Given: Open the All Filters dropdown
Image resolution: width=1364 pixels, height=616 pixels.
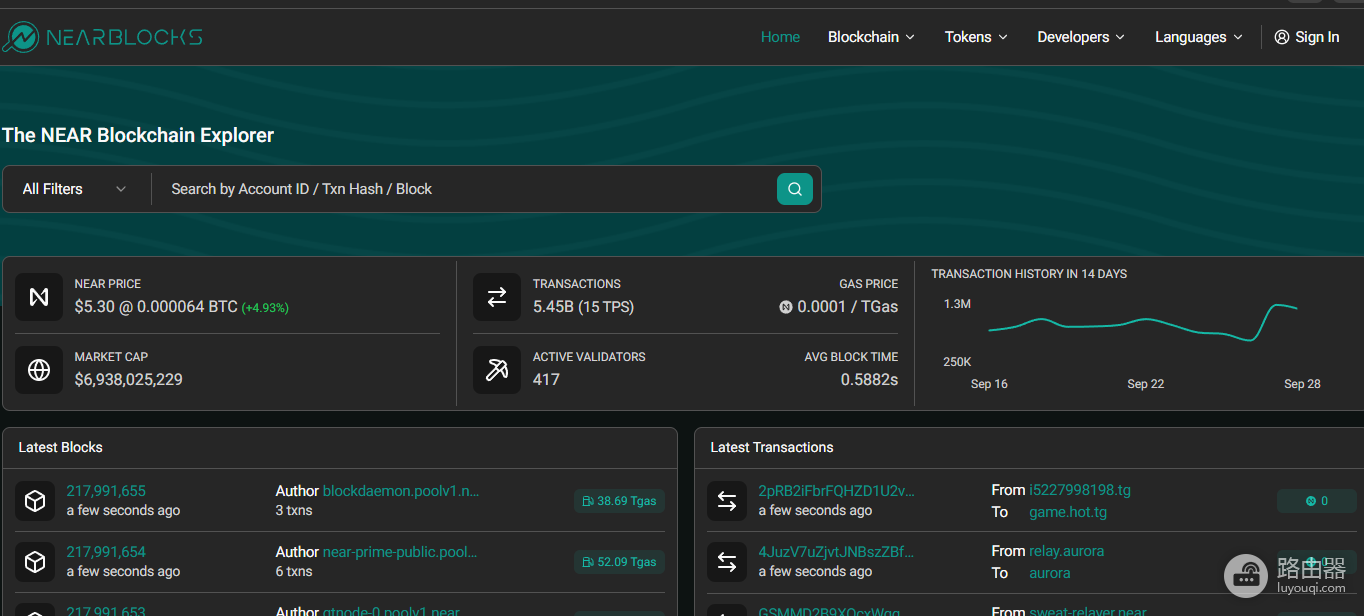Looking at the screenshot, I should click(x=76, y=189).
